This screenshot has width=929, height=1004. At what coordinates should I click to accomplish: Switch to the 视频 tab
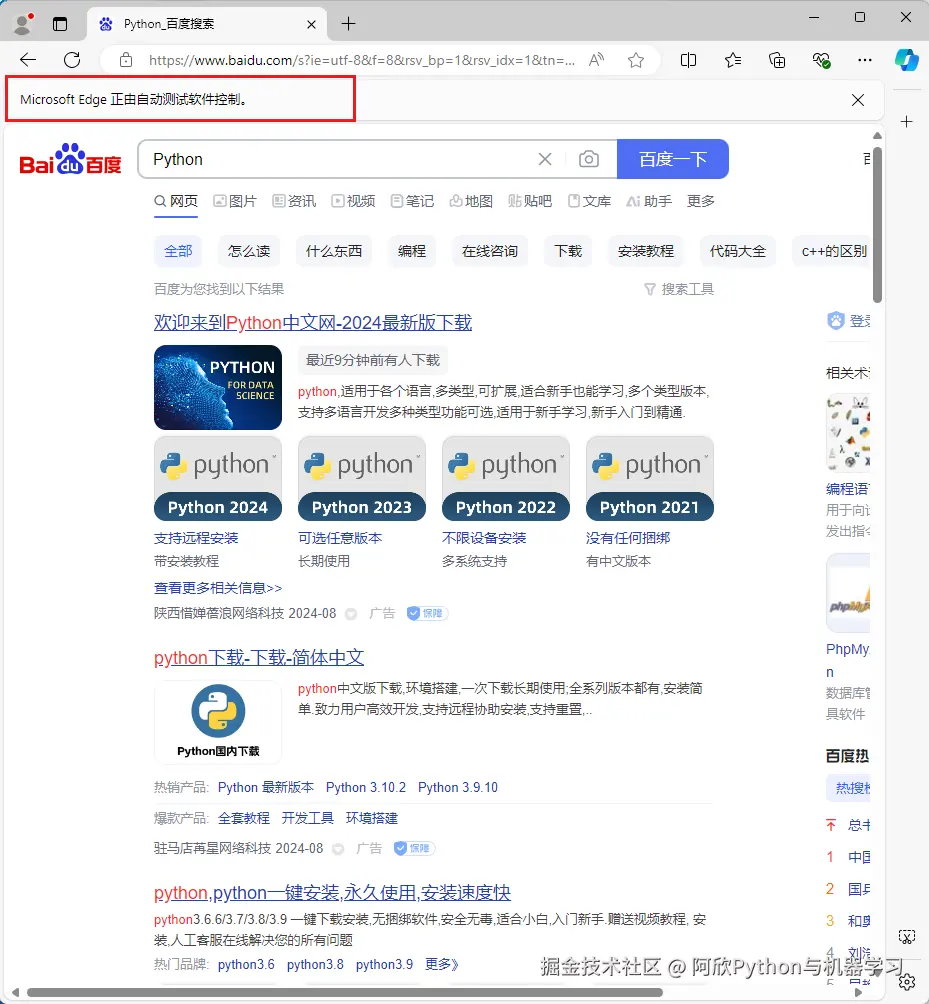point(353,201)
